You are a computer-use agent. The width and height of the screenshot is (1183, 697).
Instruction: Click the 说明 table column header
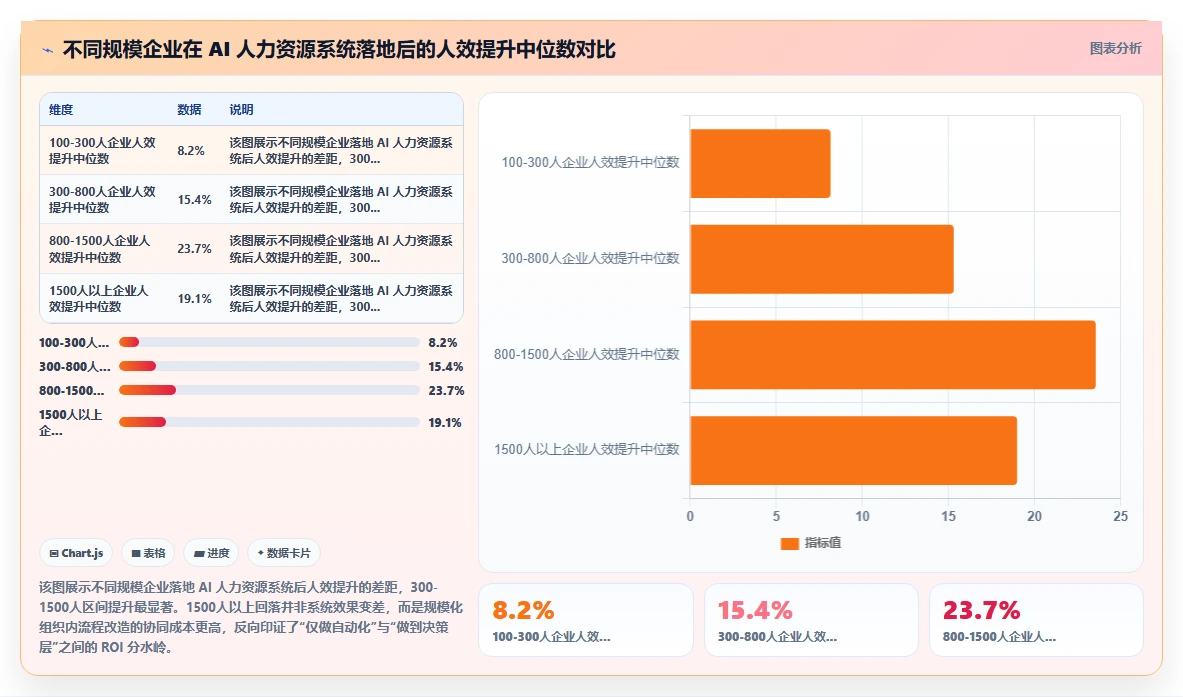click(241, 109)
